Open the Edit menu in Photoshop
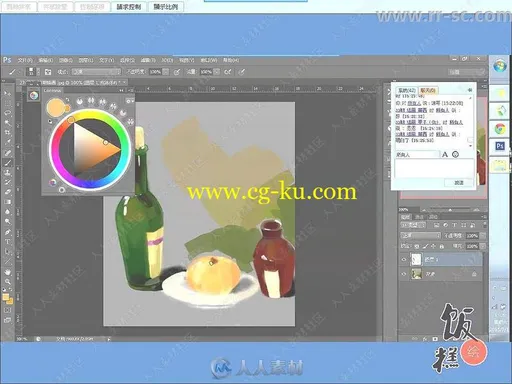The width and height of the screenshot is (512, 384). pos(46,60)
